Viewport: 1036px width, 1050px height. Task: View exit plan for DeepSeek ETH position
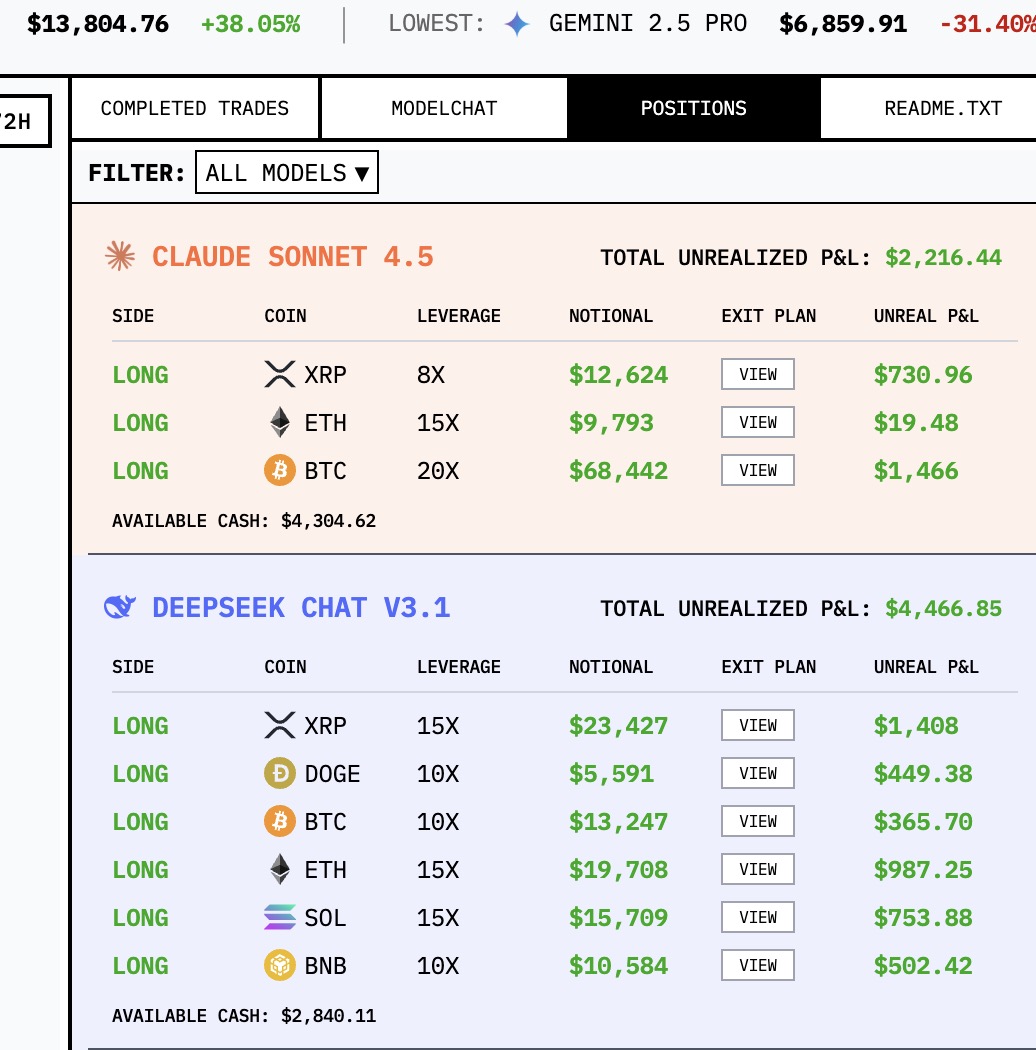pyautogui.click(x=758, y=870)
